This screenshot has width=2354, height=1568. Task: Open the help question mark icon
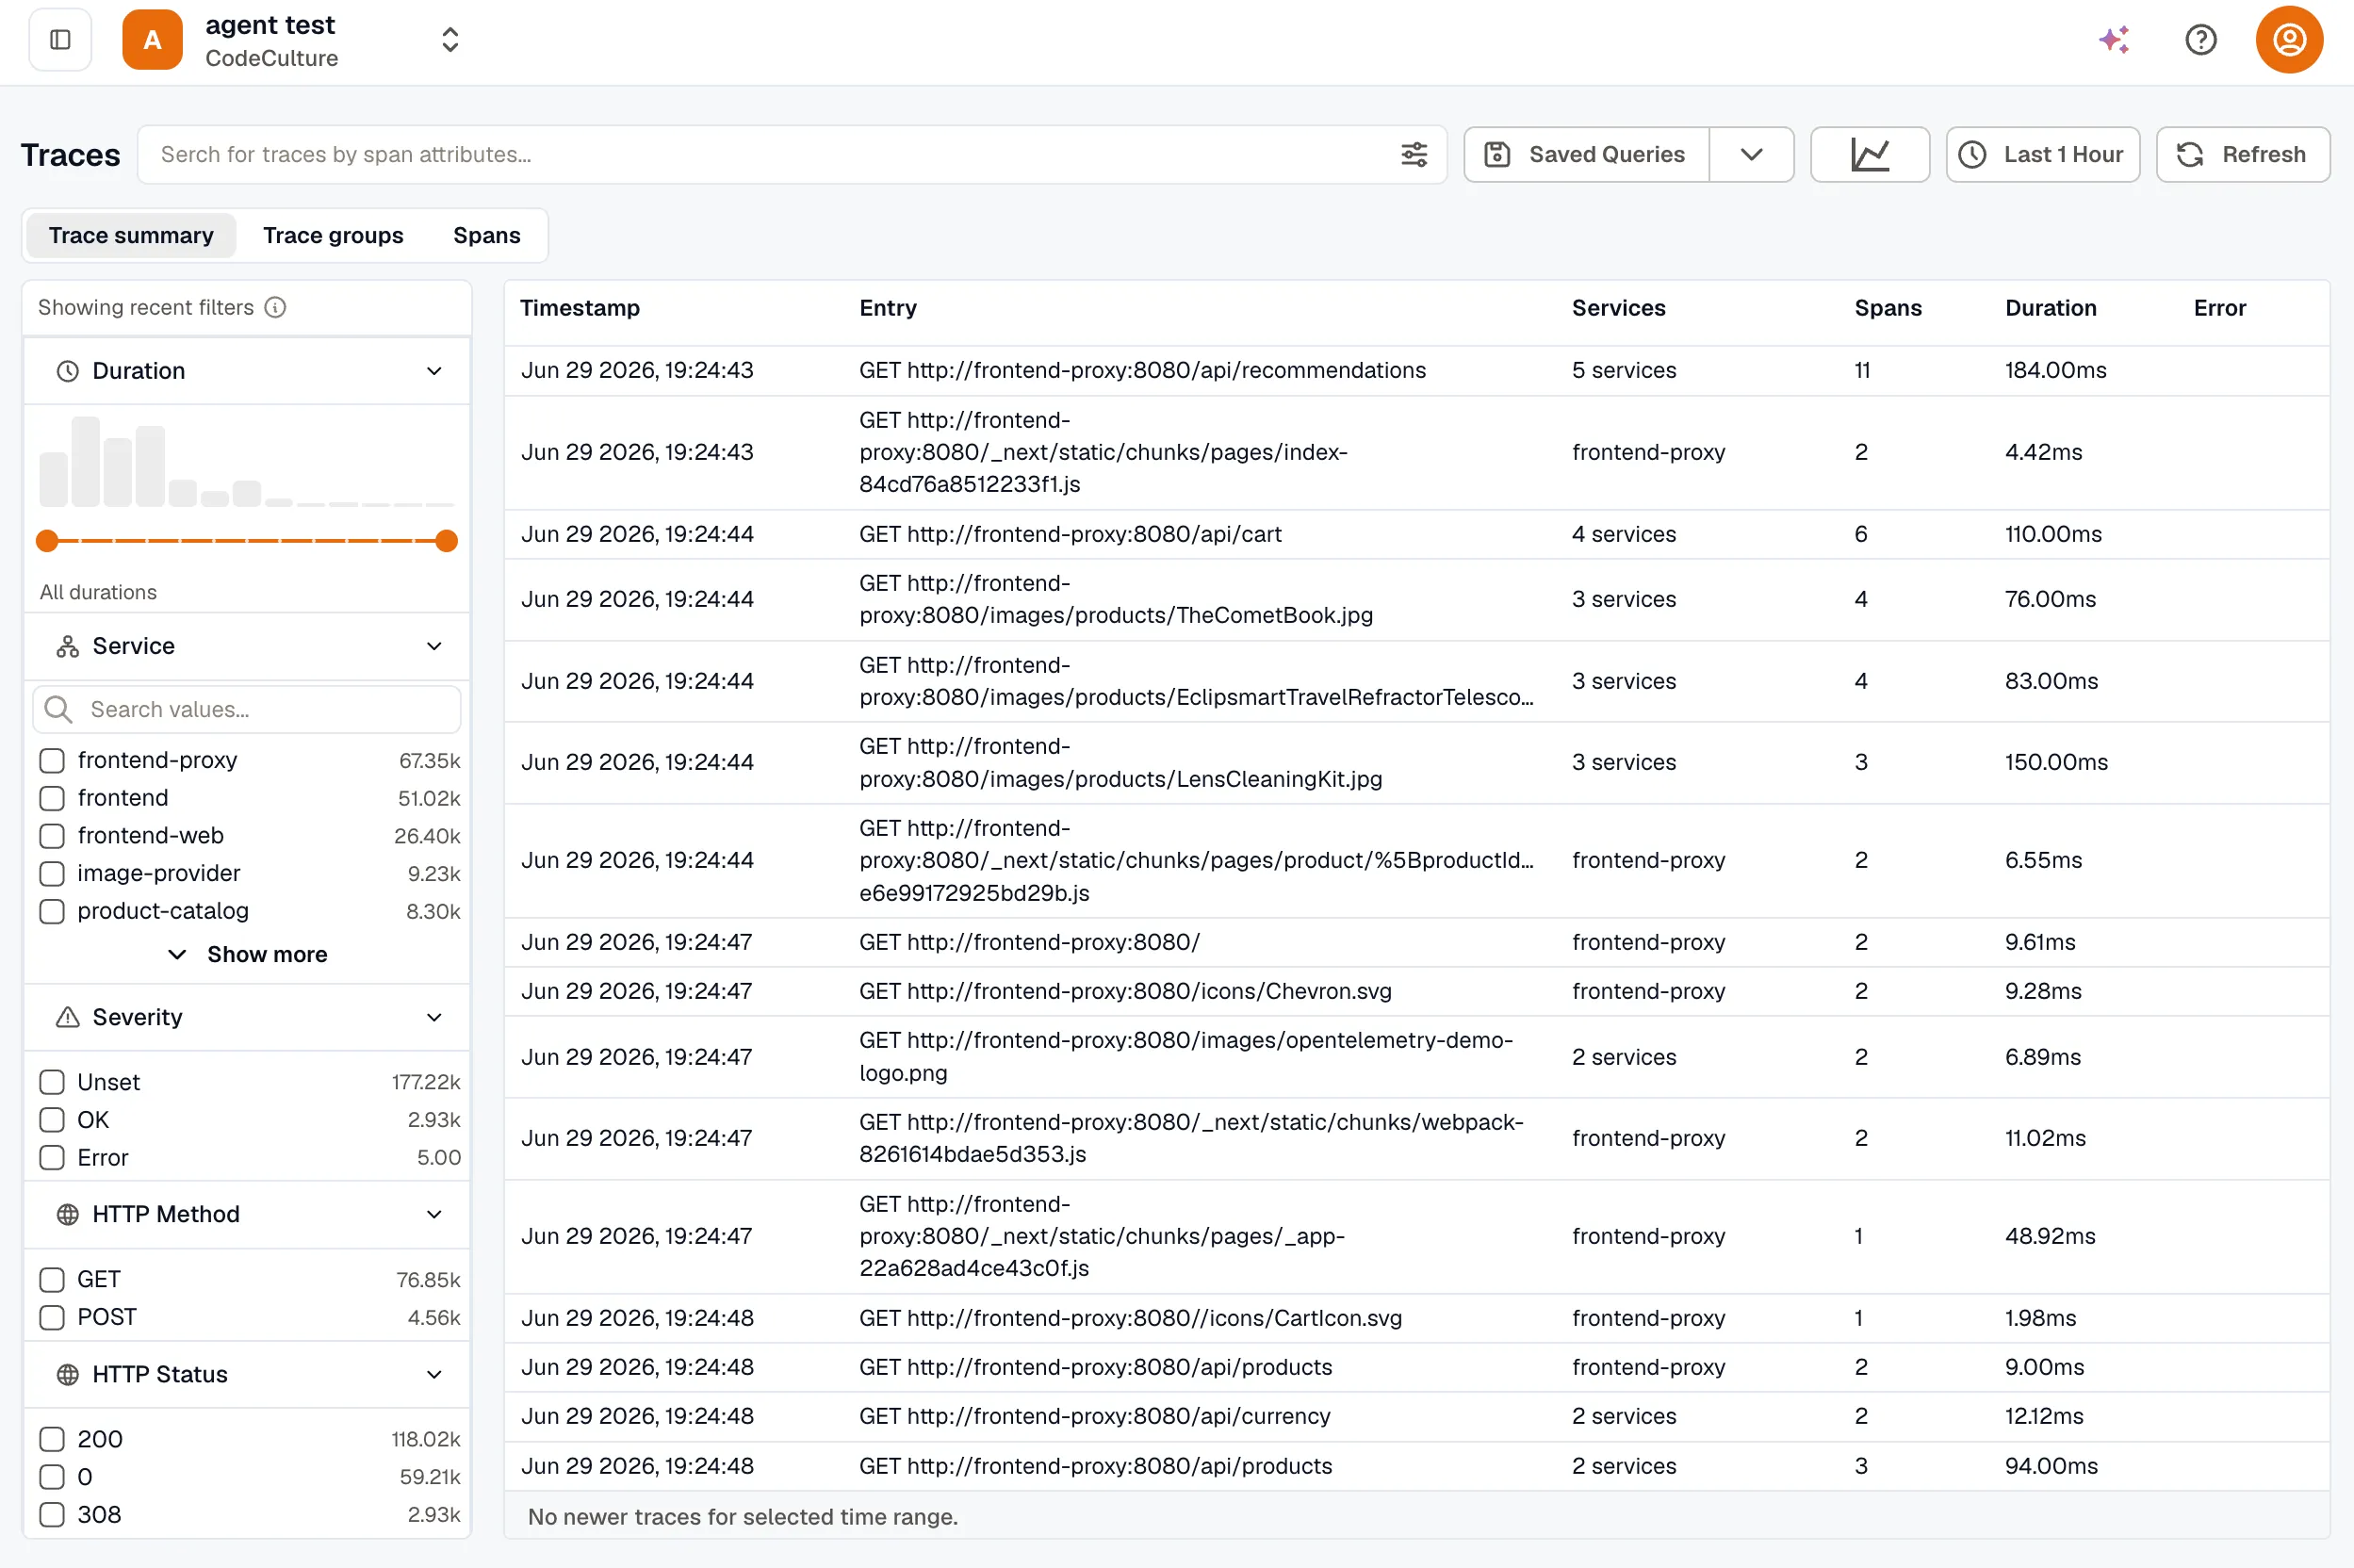[2200, 40]
